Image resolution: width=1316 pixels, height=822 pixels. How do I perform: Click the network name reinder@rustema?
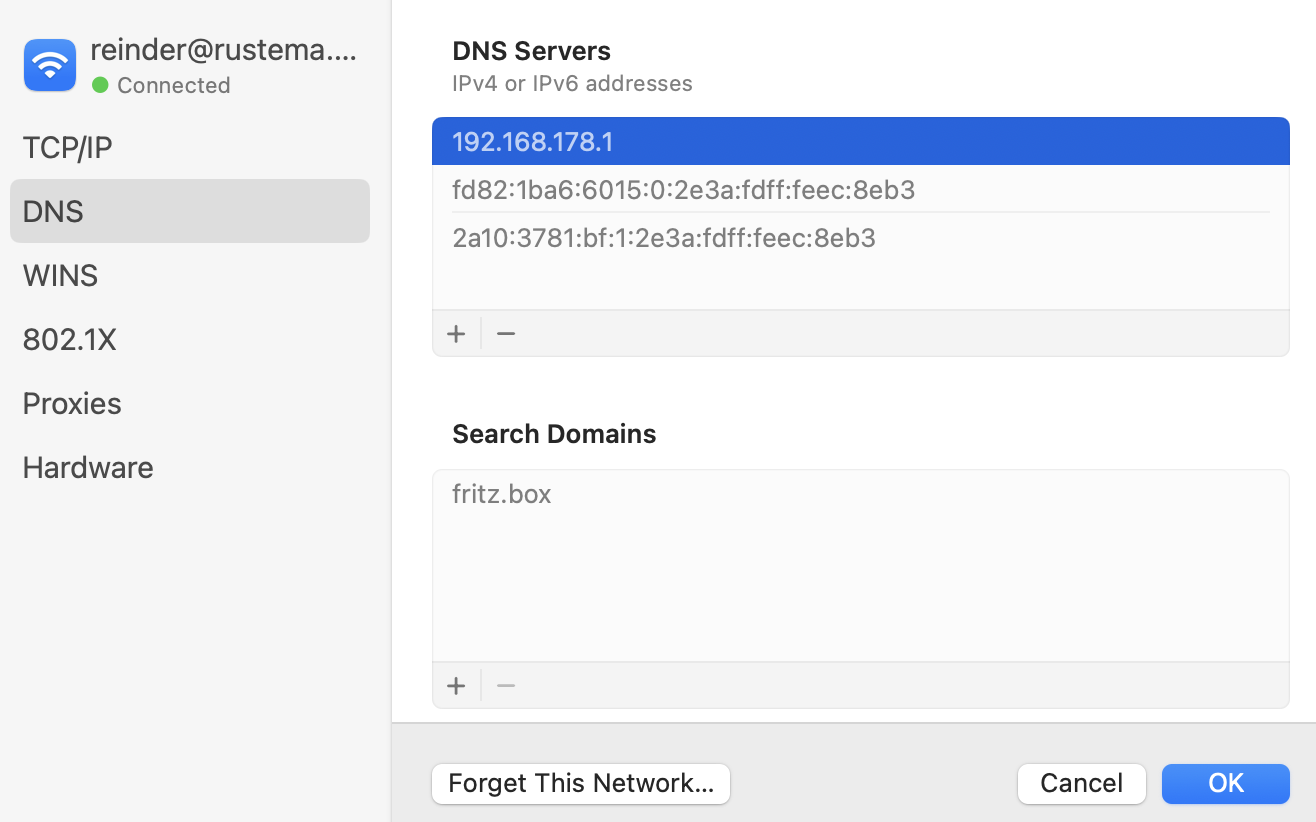[223, 49]
